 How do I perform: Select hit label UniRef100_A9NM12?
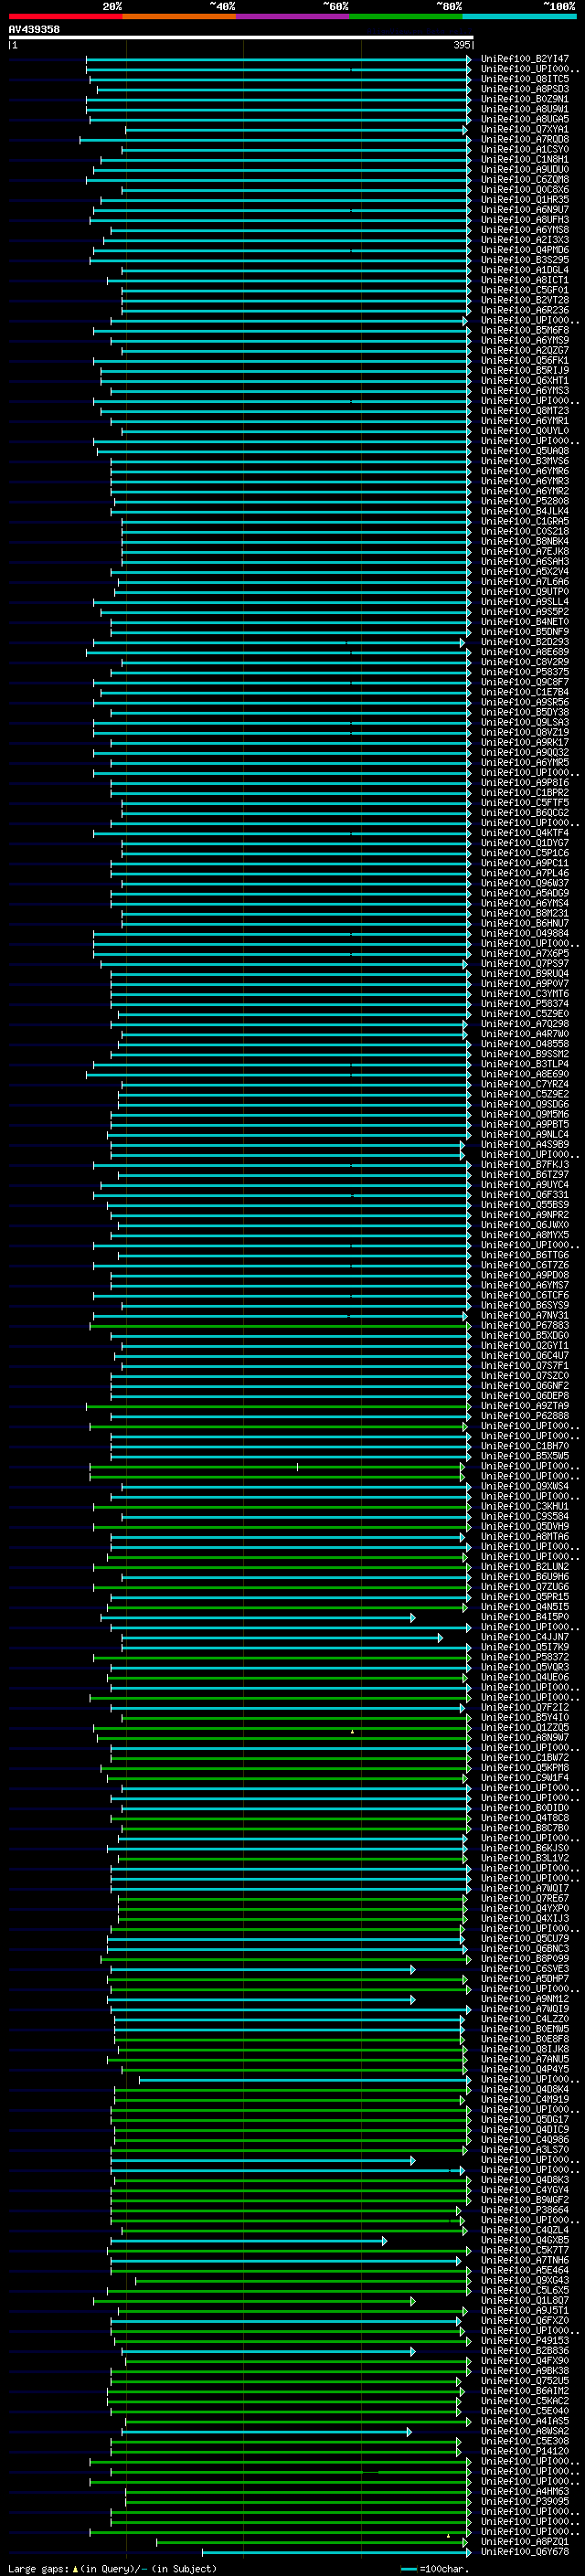(525, 1999)
